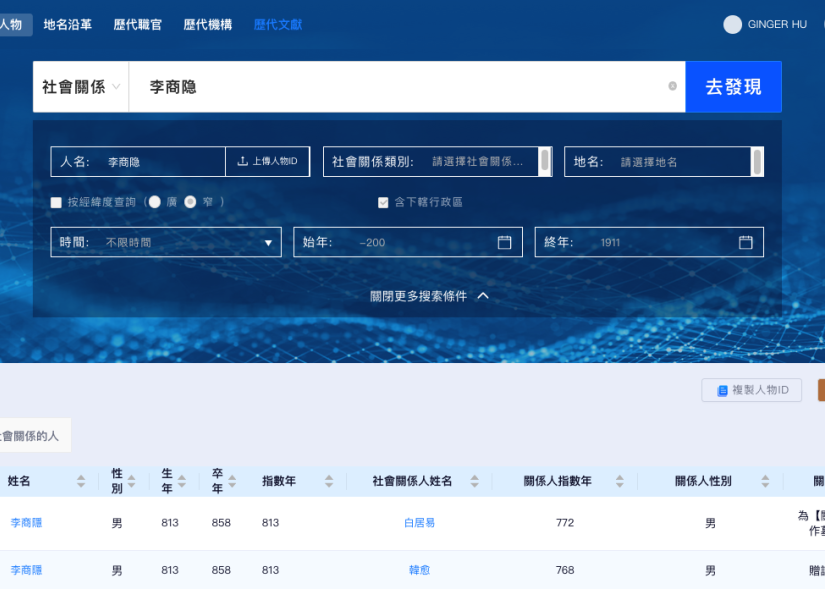Open the 白居易 person link

pyautogui.click(x=419, y=522)
